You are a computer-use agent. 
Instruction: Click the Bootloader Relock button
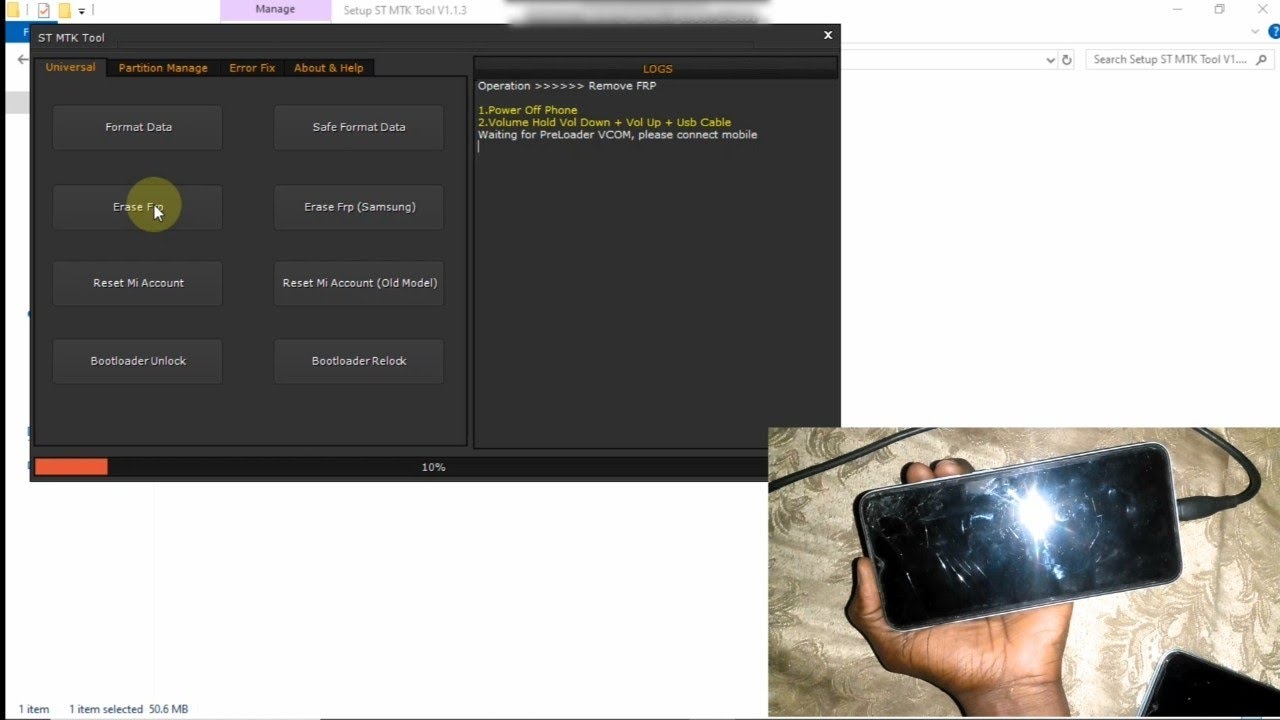click(x=359, y=361)
